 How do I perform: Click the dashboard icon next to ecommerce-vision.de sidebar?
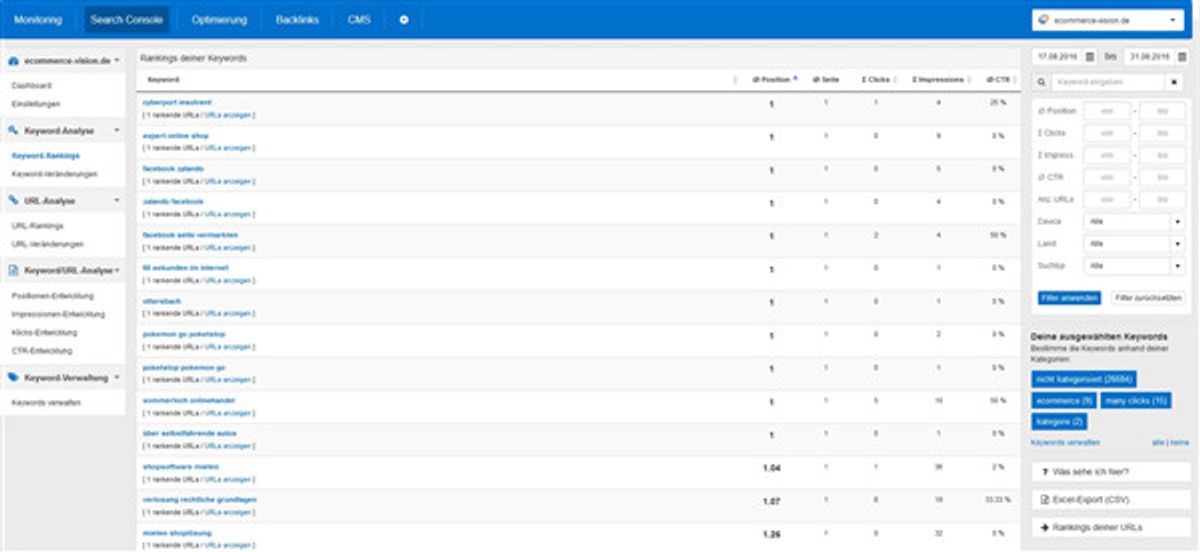[x=14, y=60]
